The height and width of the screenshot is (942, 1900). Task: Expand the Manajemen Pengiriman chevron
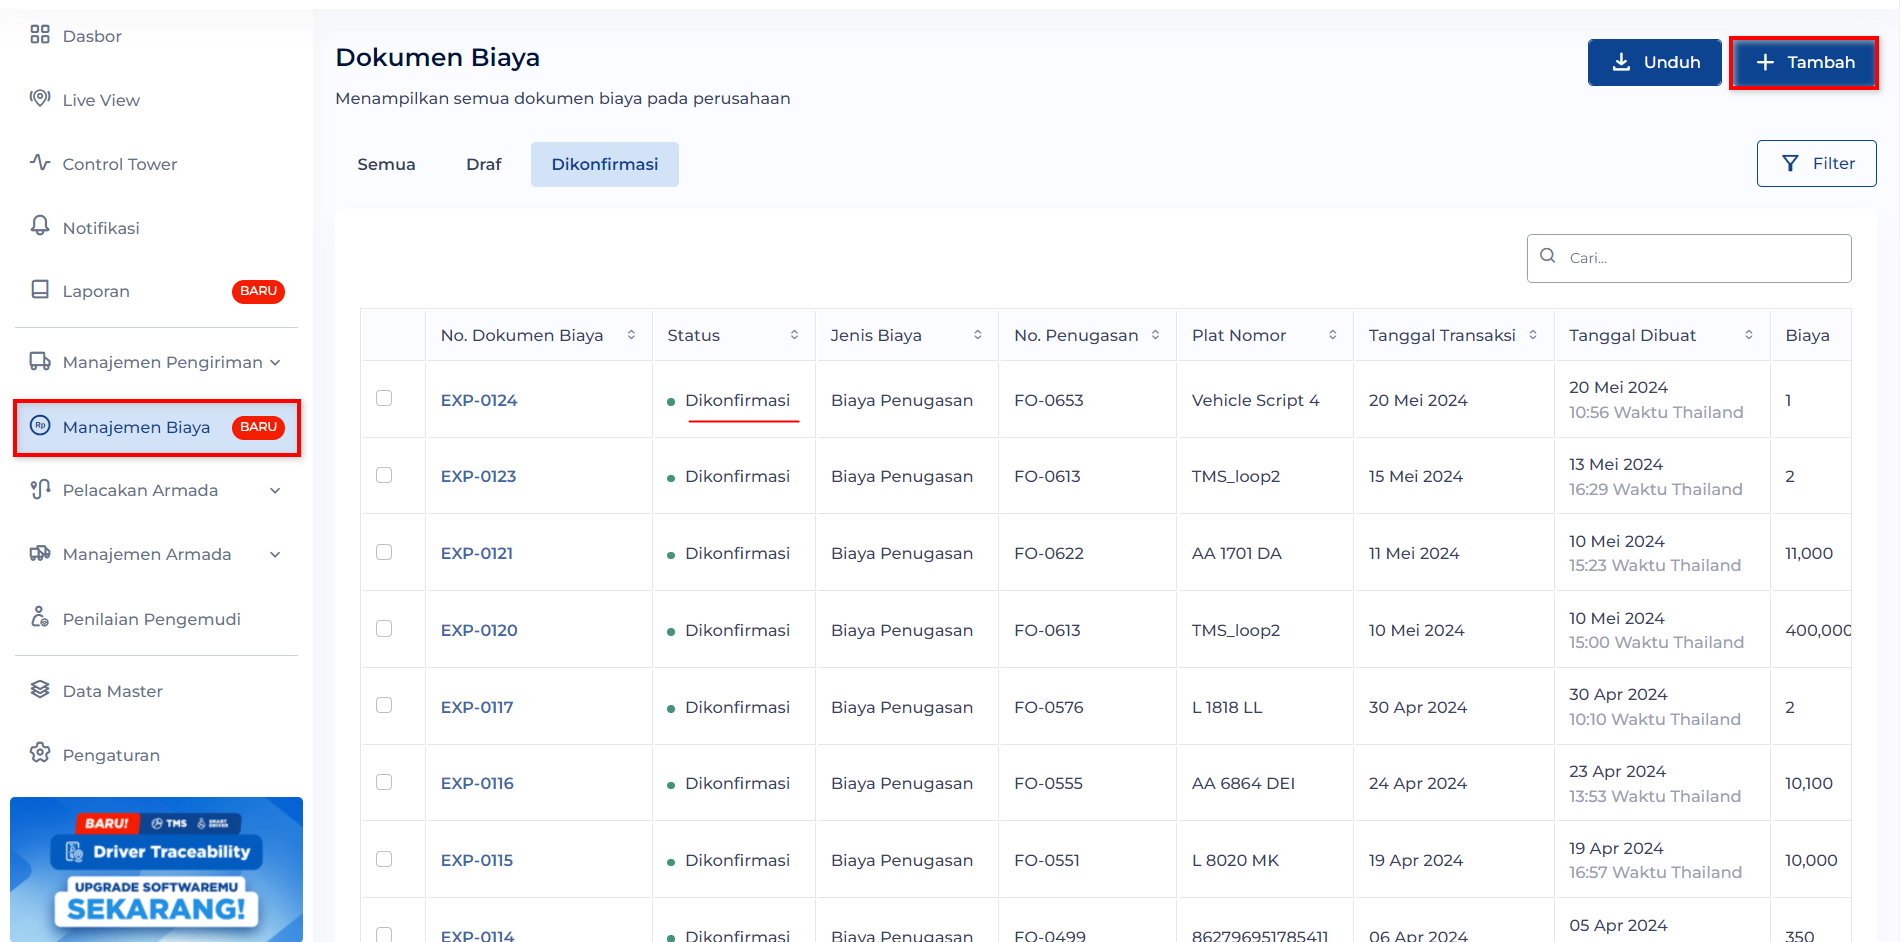click(x=275, y=362)
